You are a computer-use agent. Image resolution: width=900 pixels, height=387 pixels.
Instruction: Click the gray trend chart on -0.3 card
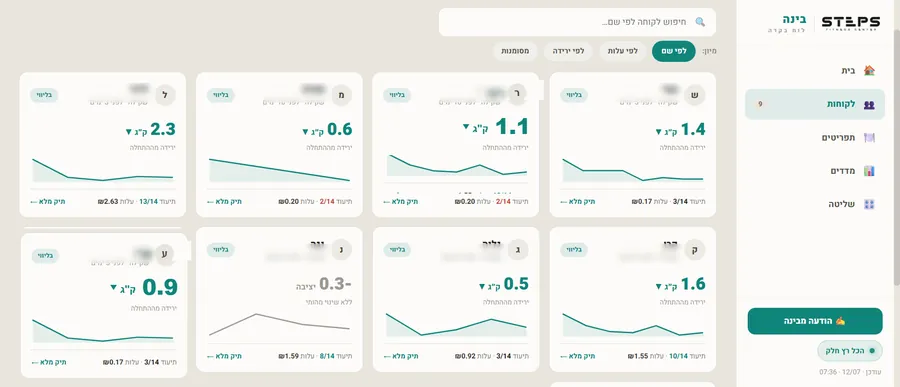coord(280,325)
